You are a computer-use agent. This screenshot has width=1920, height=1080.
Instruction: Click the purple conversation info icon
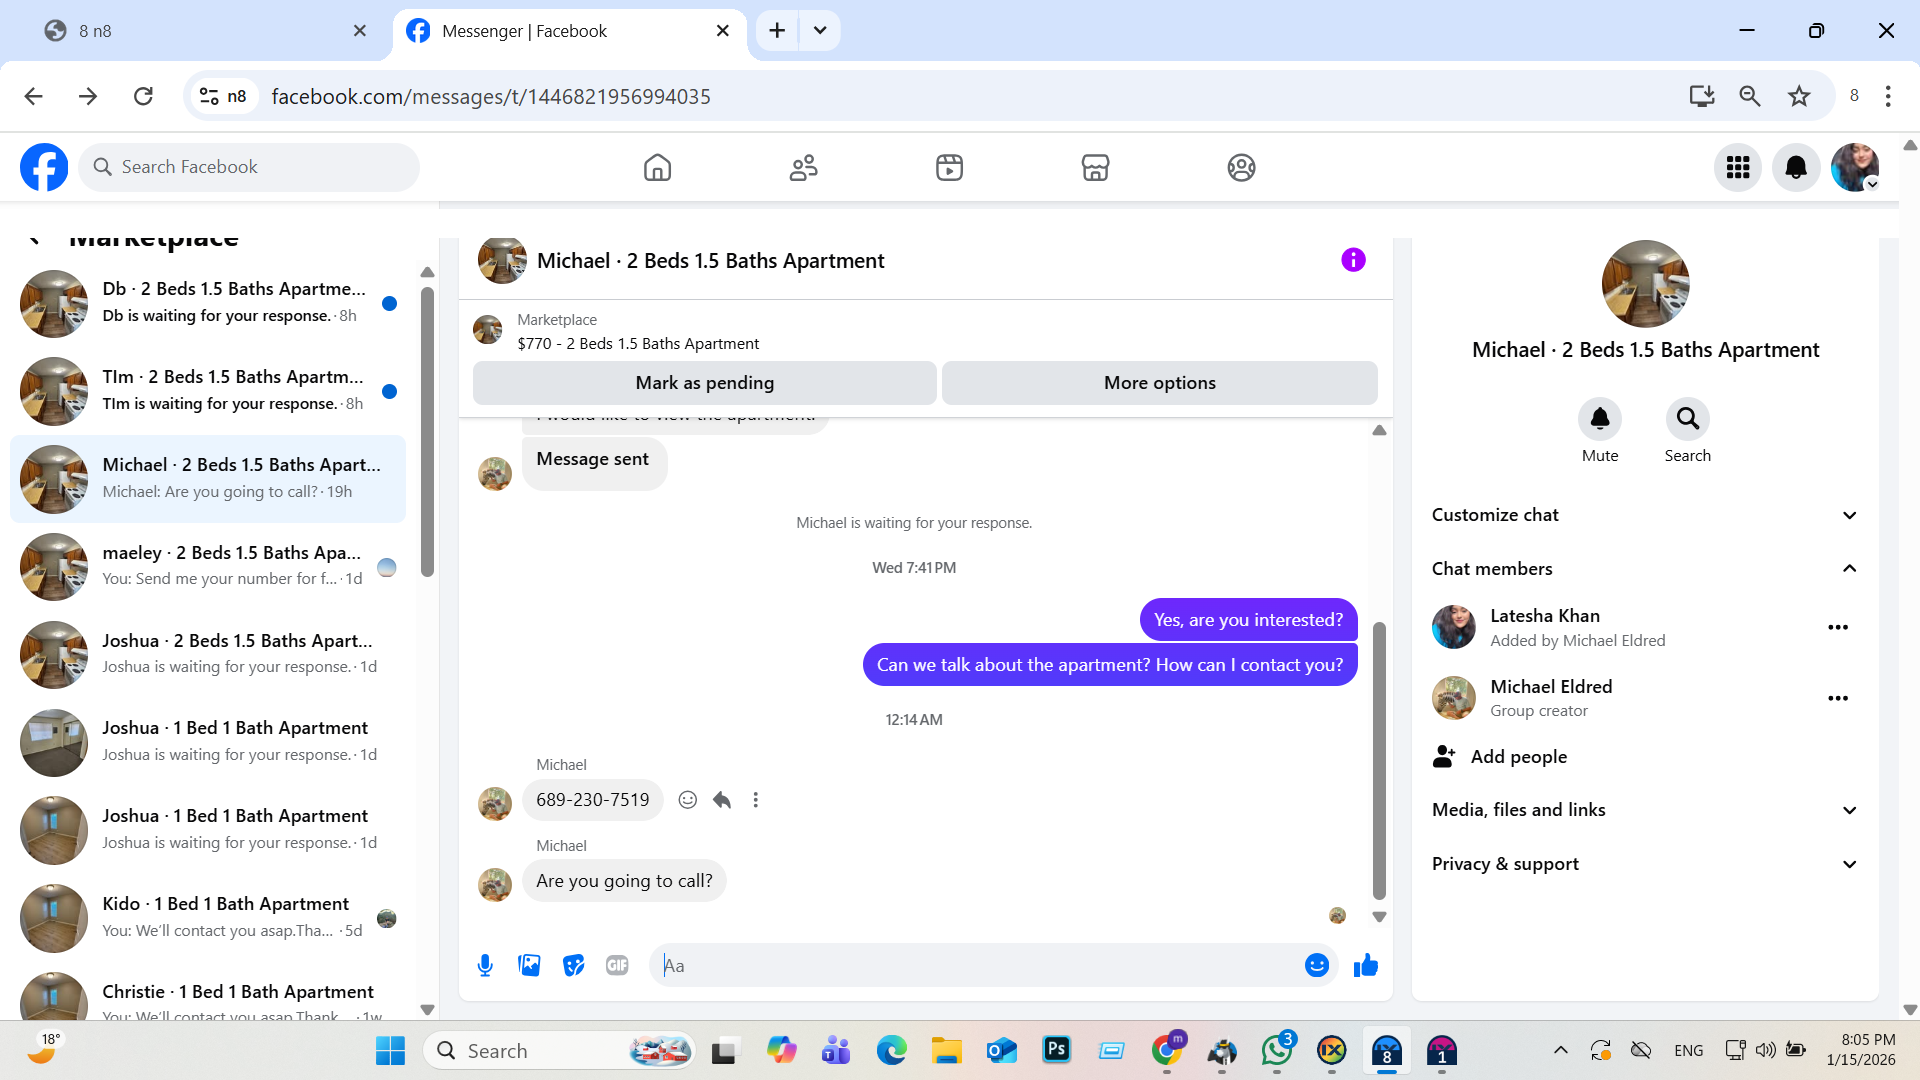coord(1352,260)
